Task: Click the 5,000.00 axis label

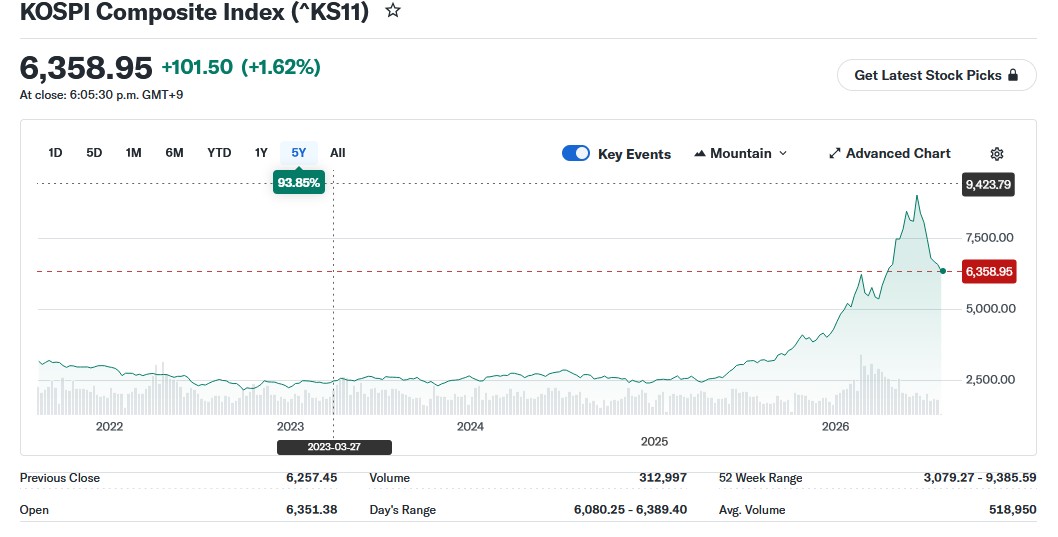Action: [990, 309]
